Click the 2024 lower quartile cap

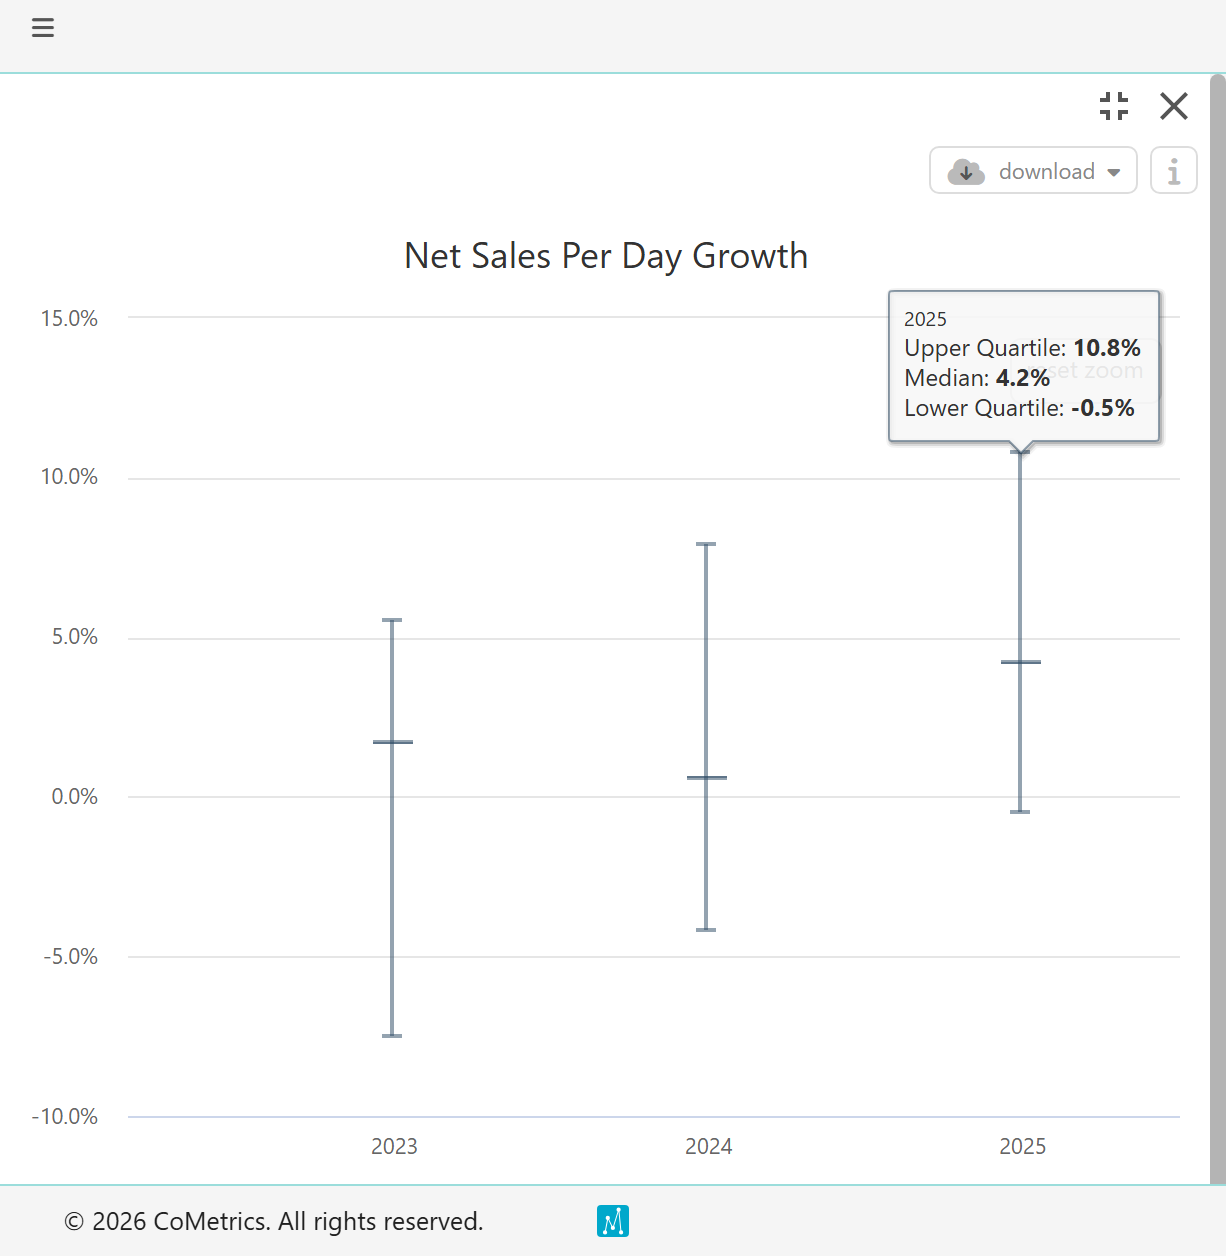click(706, 930)
